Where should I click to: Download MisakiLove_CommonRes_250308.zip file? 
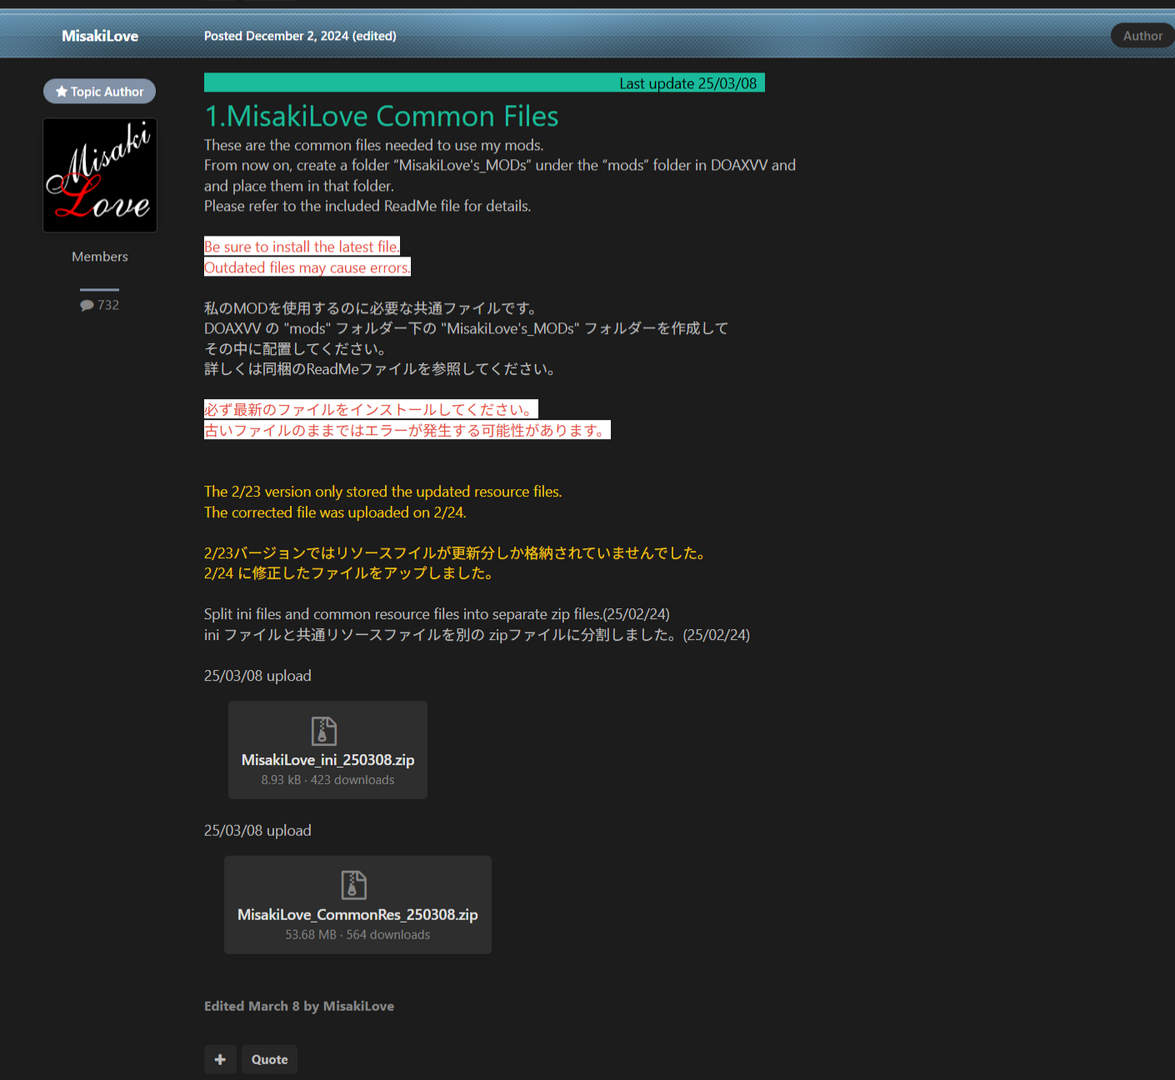(x=357, y=915)
